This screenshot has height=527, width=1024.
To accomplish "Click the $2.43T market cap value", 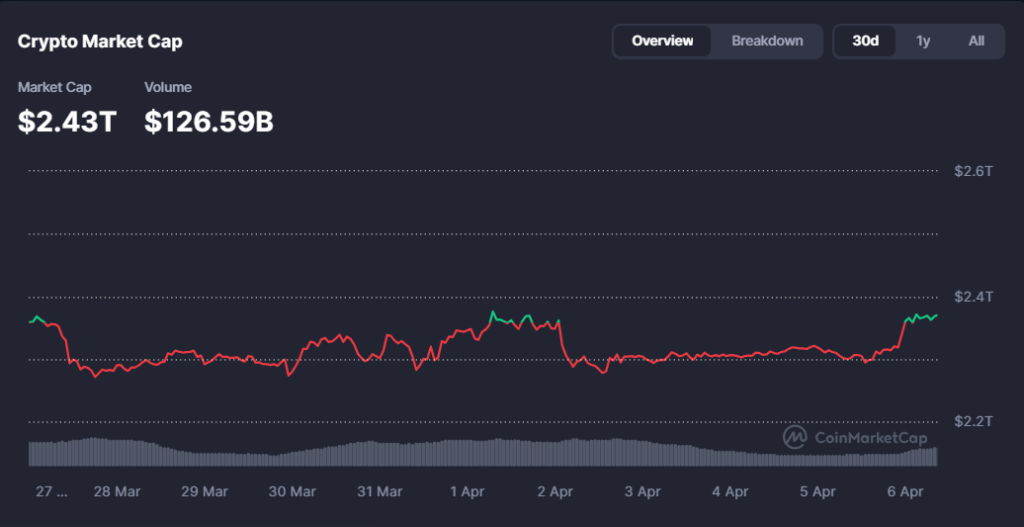I will 67,121.
